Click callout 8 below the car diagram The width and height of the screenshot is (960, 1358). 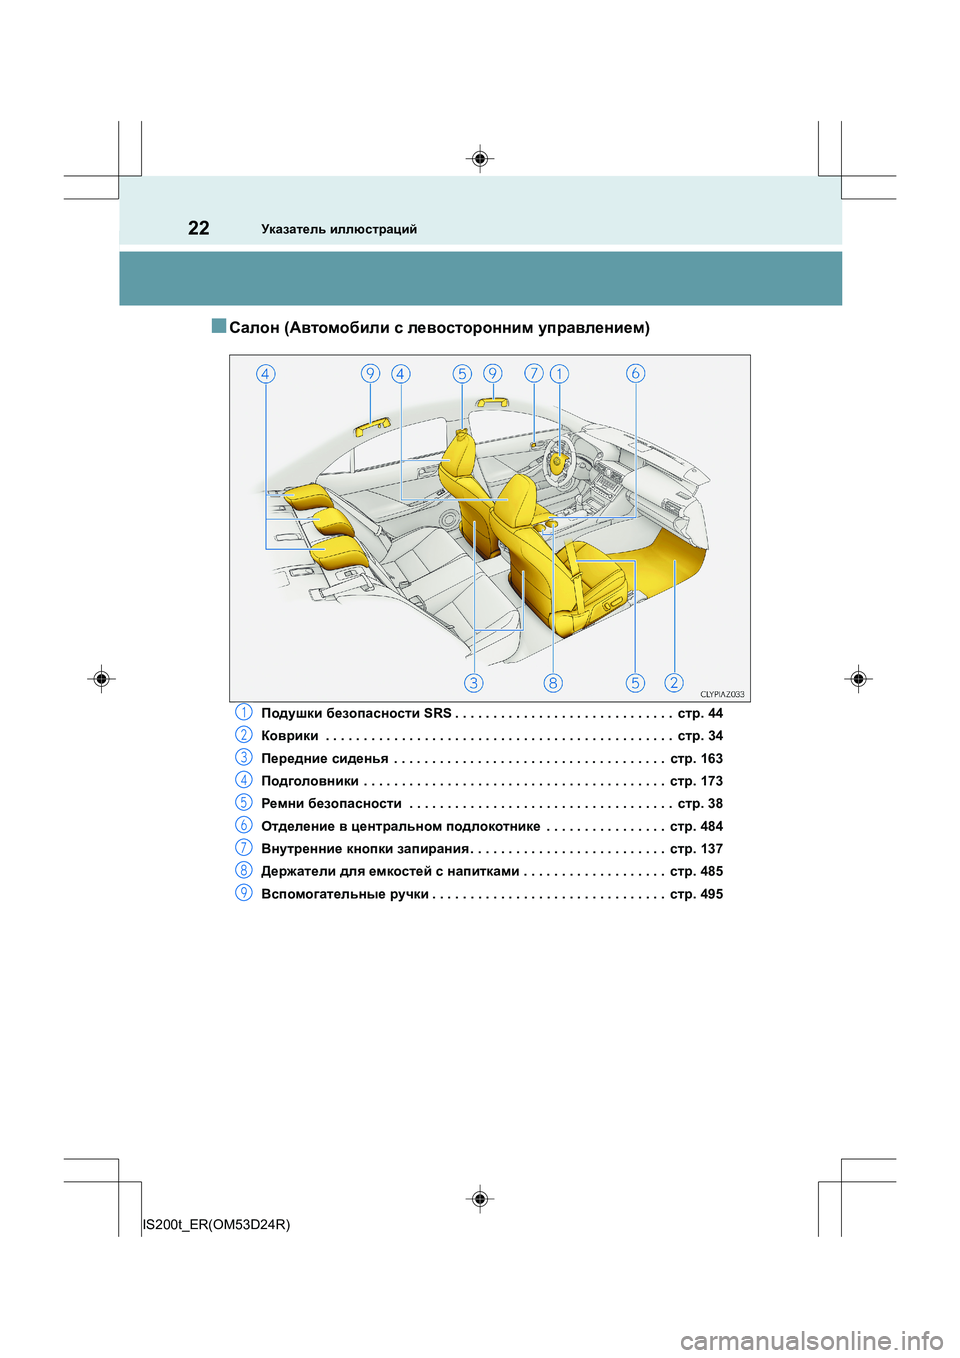click(553, 682)
